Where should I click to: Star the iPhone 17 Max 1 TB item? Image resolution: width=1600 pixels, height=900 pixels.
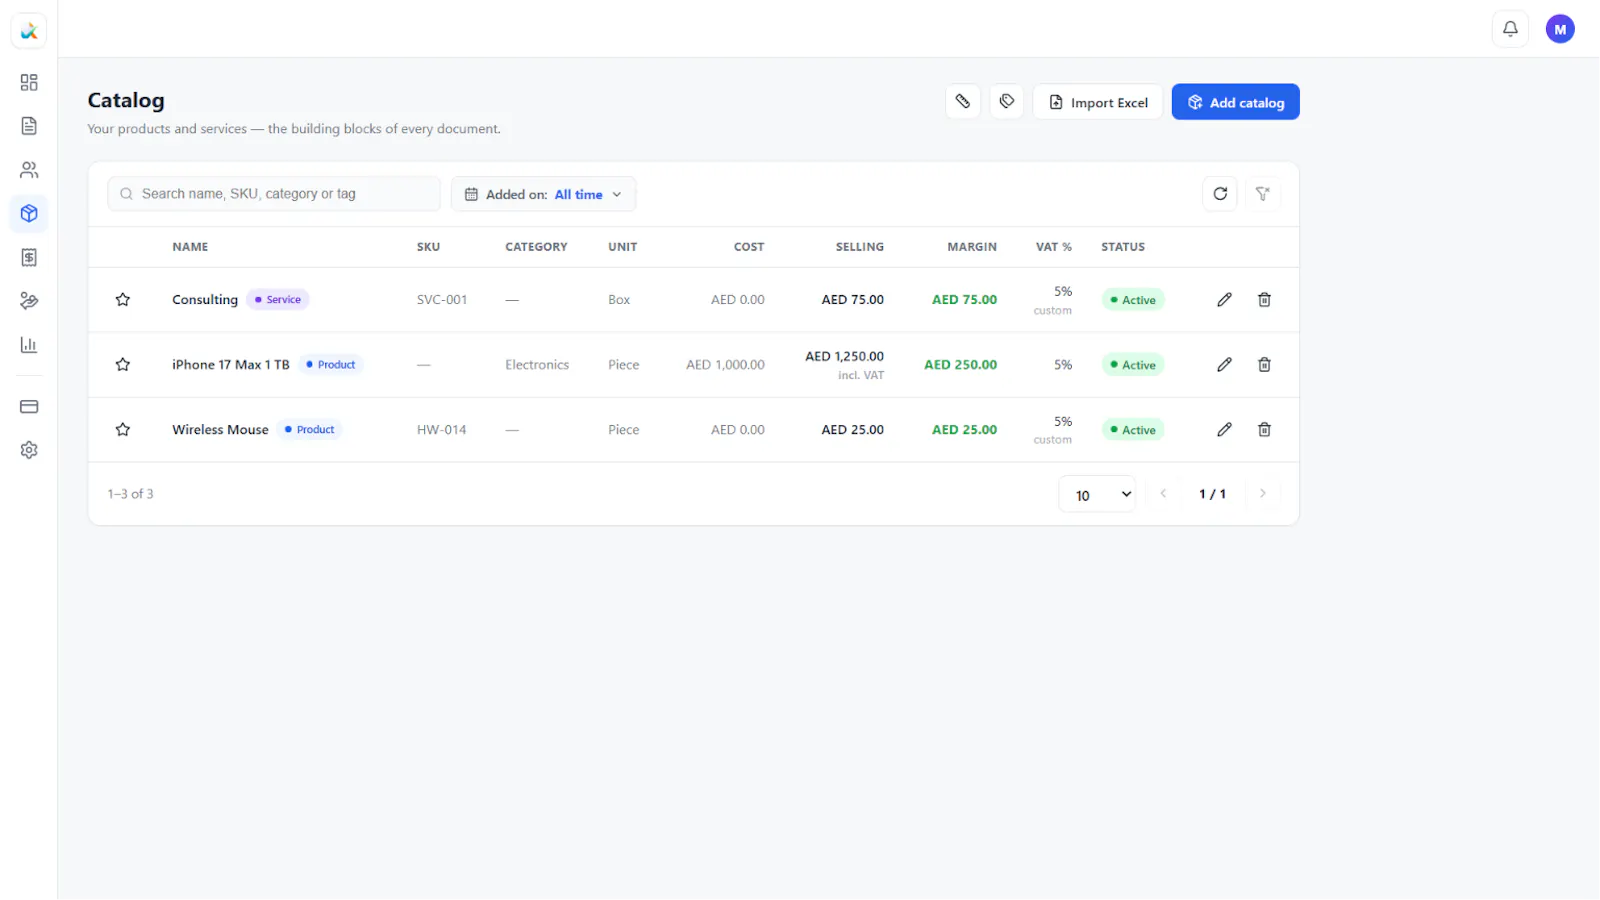tap(123, 365)
